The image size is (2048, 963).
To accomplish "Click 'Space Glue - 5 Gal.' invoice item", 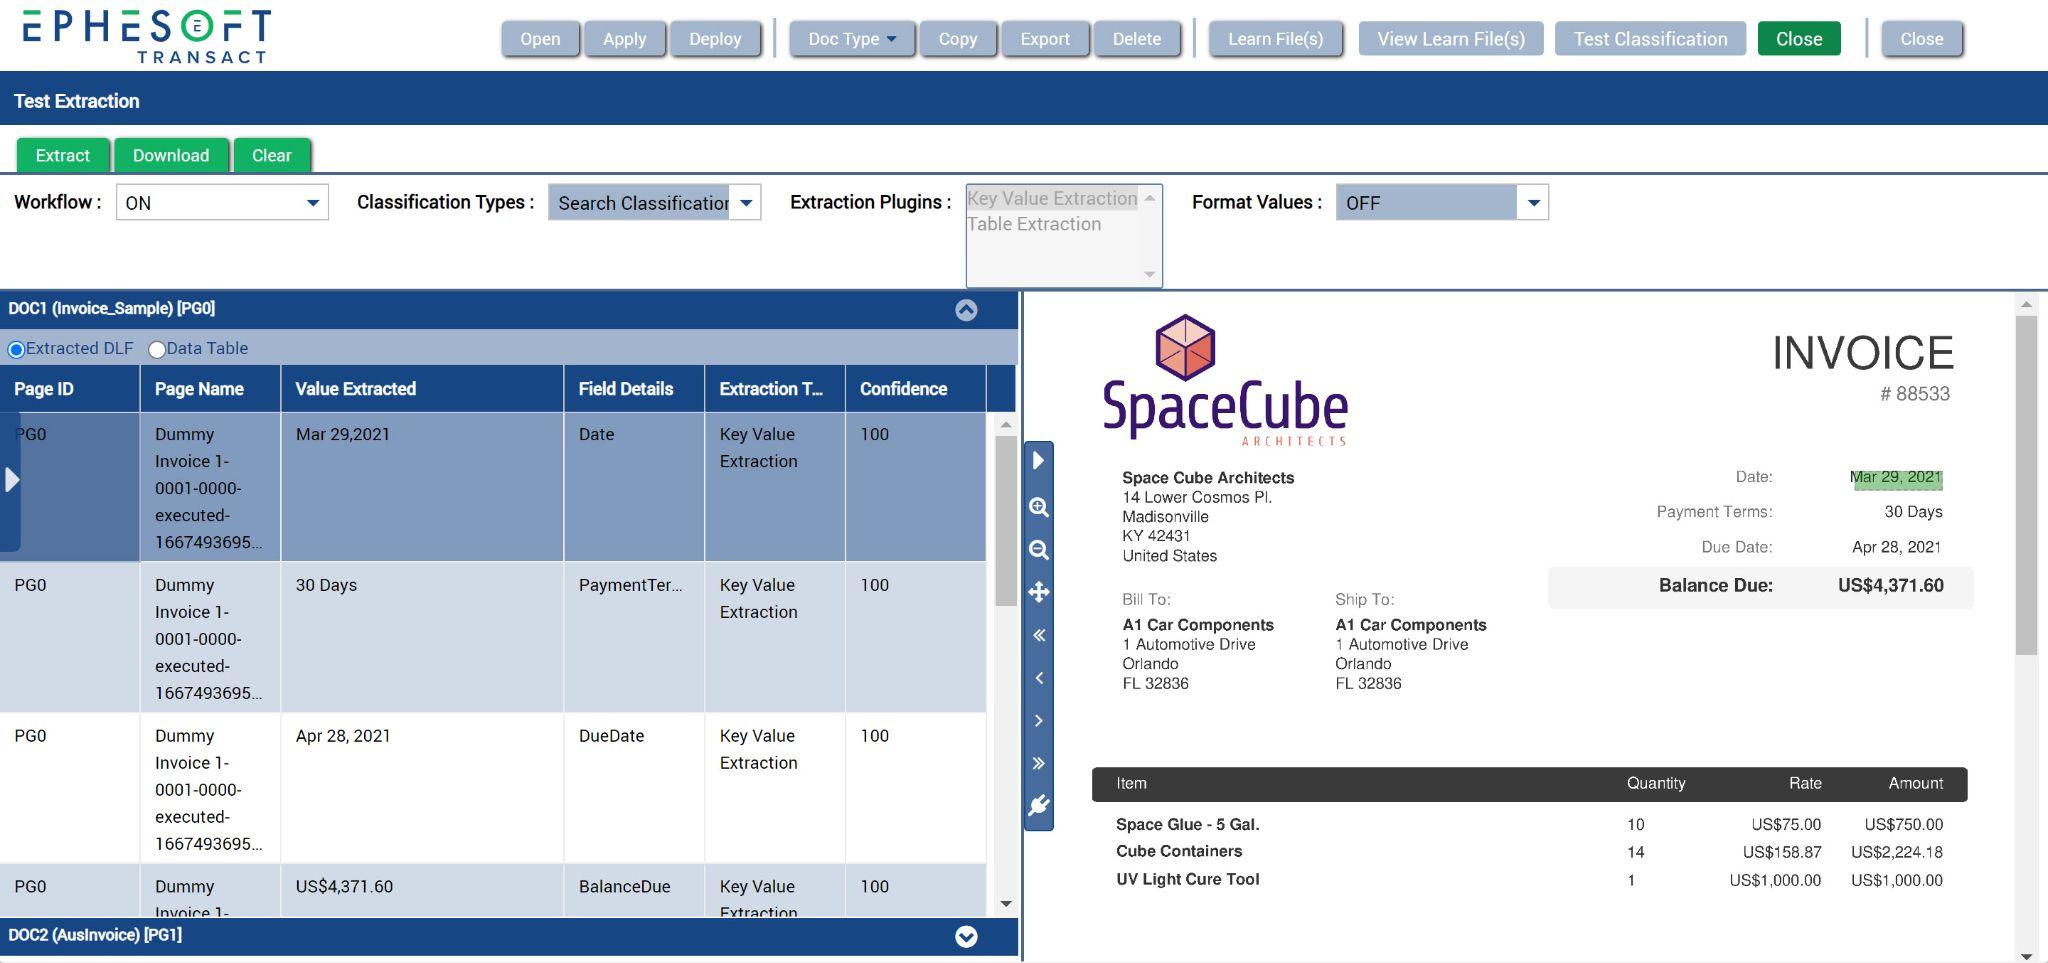I will point(1188,825).
